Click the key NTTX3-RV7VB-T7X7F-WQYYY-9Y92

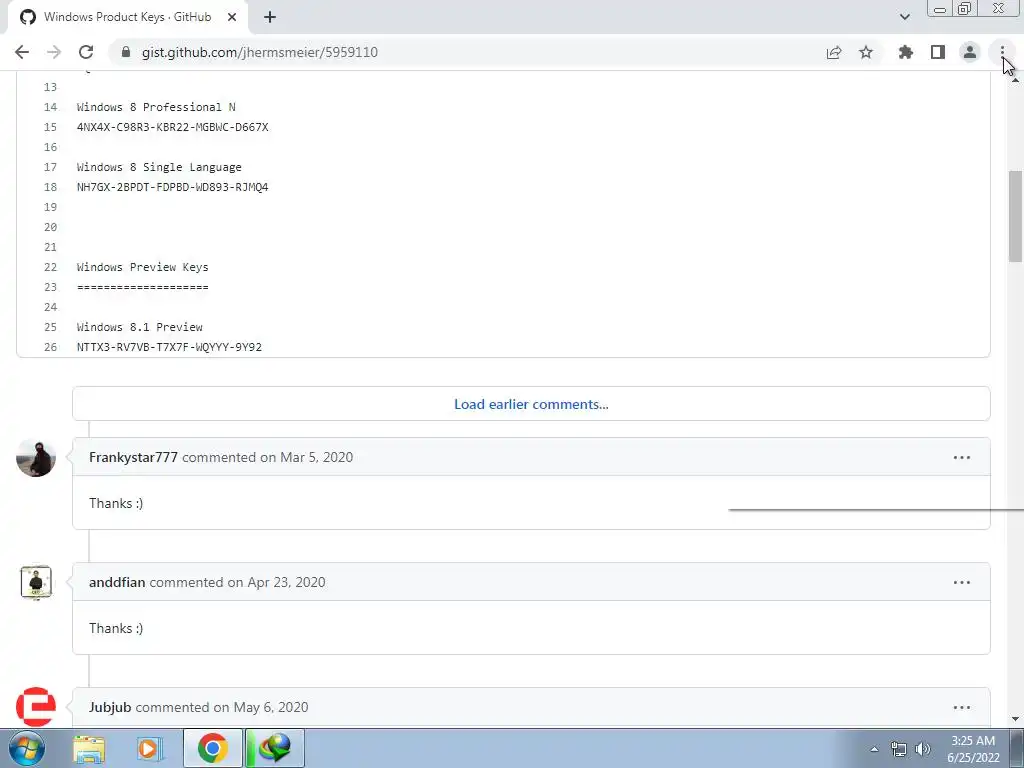pyautogui.click(x=169, y=347)
